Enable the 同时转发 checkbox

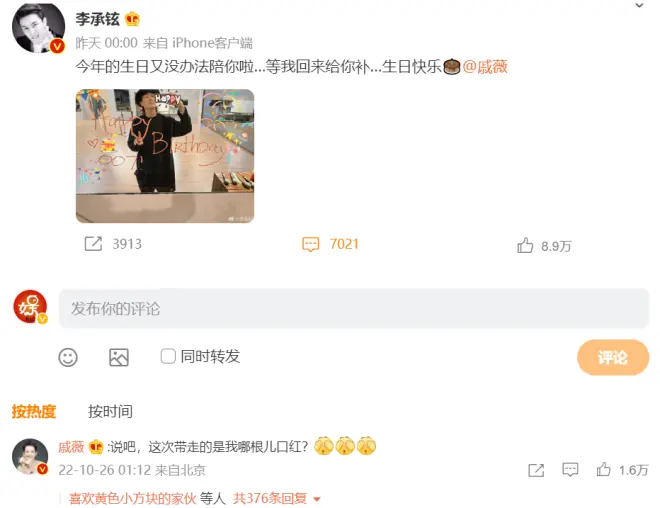point(168,356)
